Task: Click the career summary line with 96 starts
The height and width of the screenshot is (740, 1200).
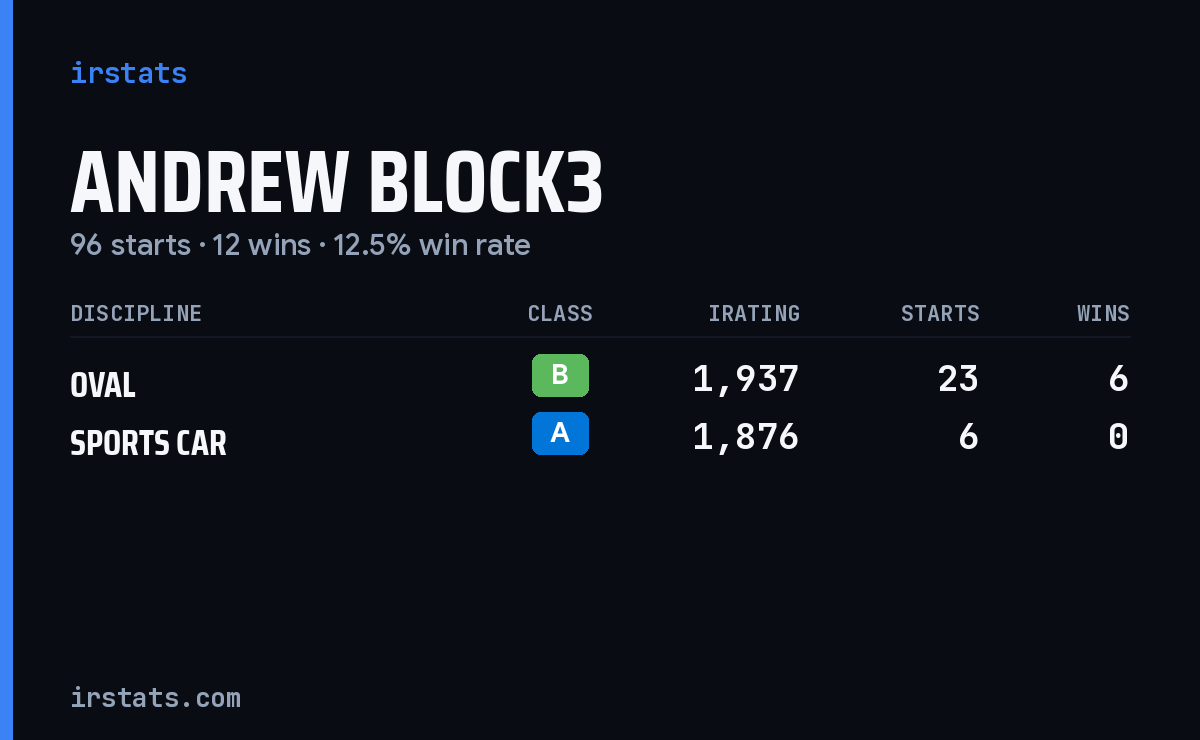Action: (x=300, y=245)
